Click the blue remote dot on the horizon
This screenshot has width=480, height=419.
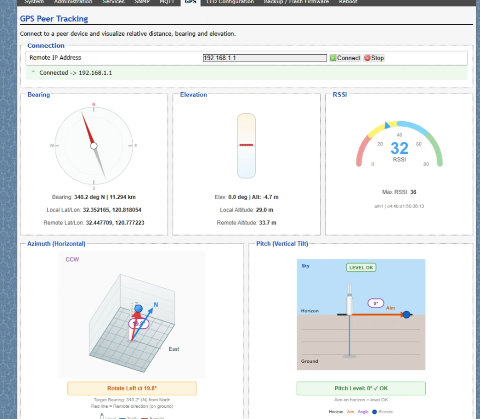(406, 314)
